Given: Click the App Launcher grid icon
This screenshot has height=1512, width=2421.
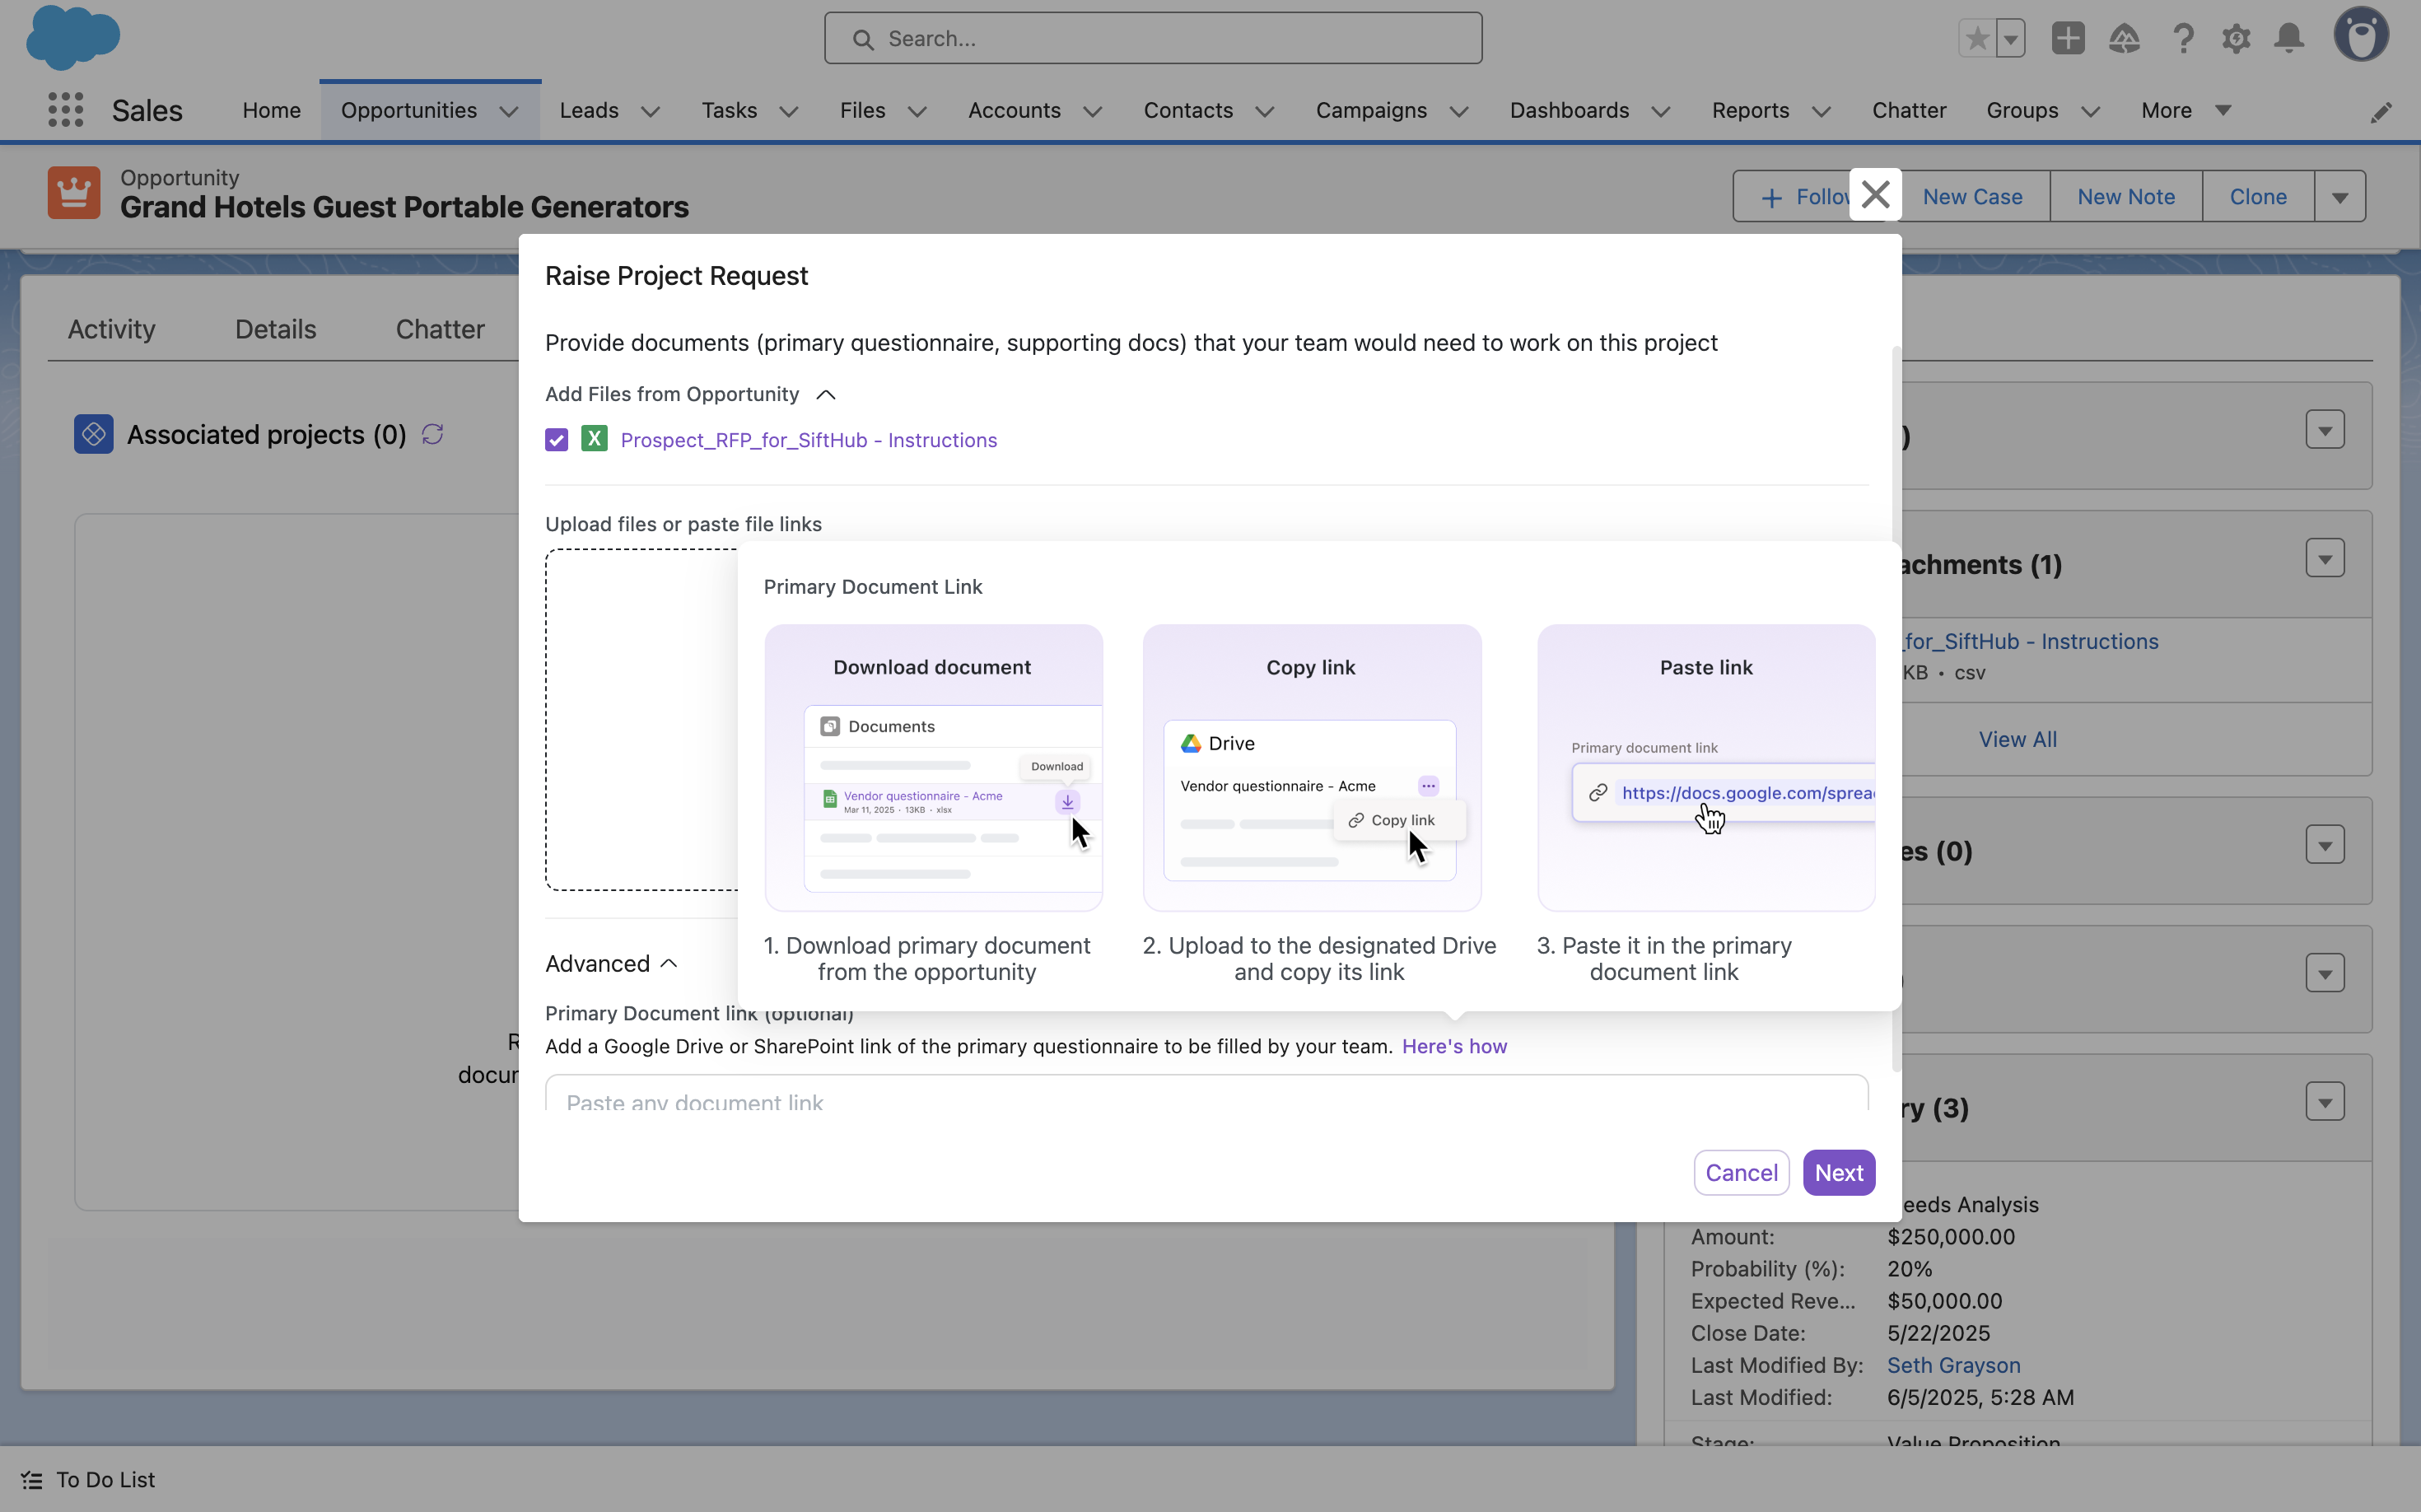Looking at the screenshot, I should pyautogui.click(x=65, y=110).
